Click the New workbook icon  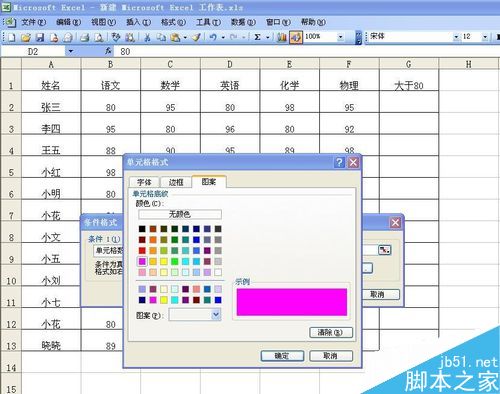12,37
